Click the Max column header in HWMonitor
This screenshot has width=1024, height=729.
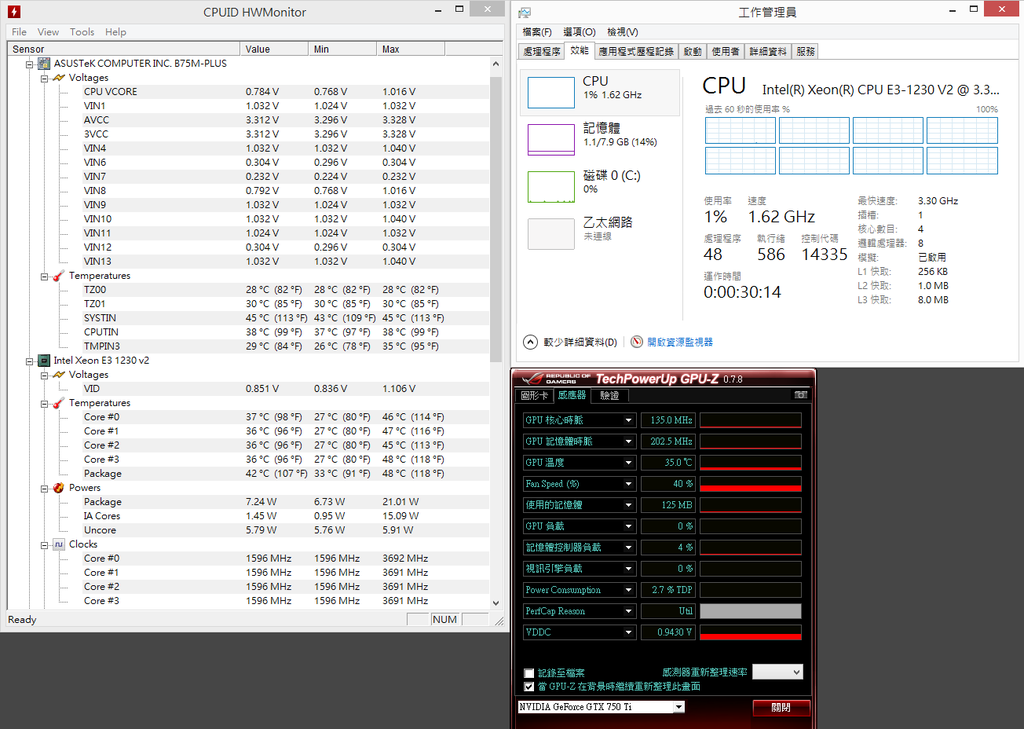tap(411, 50)
